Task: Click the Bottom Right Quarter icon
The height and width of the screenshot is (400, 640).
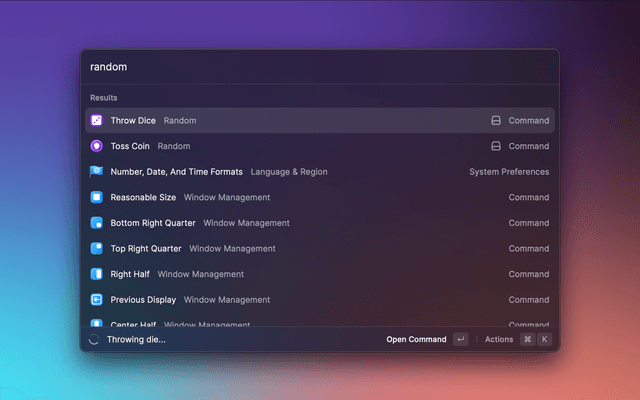Action: (97, 223)
